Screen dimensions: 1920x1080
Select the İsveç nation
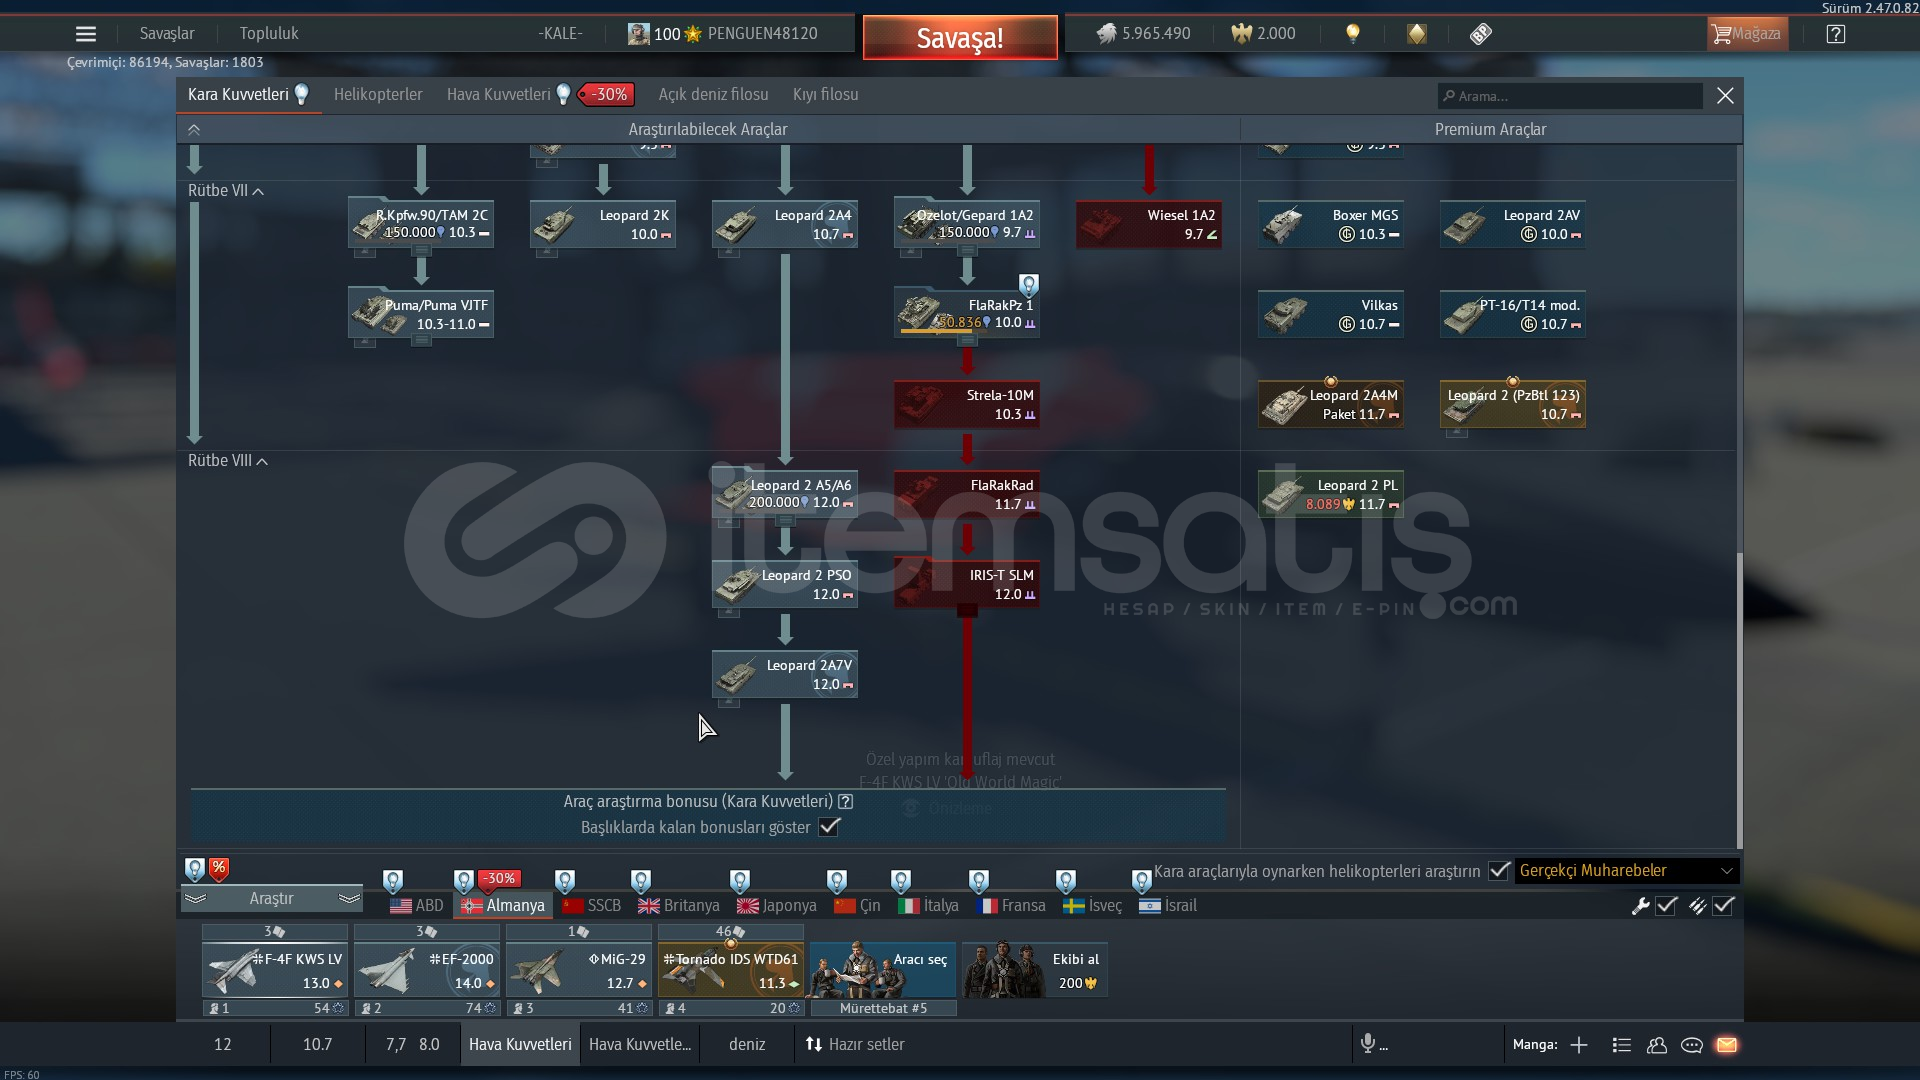click(x=1092, y=906)
